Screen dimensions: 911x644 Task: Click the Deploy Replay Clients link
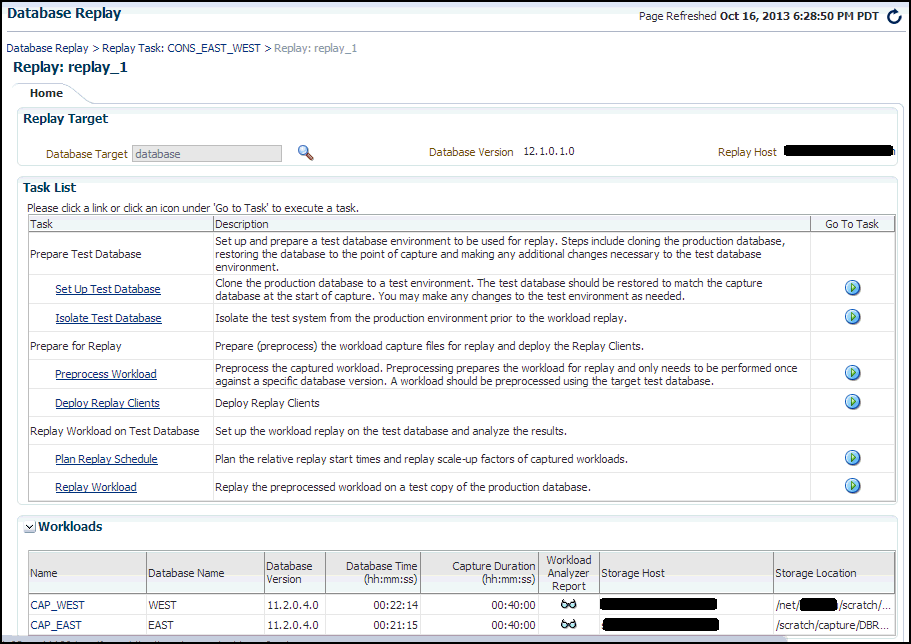(x=107, y=401)
